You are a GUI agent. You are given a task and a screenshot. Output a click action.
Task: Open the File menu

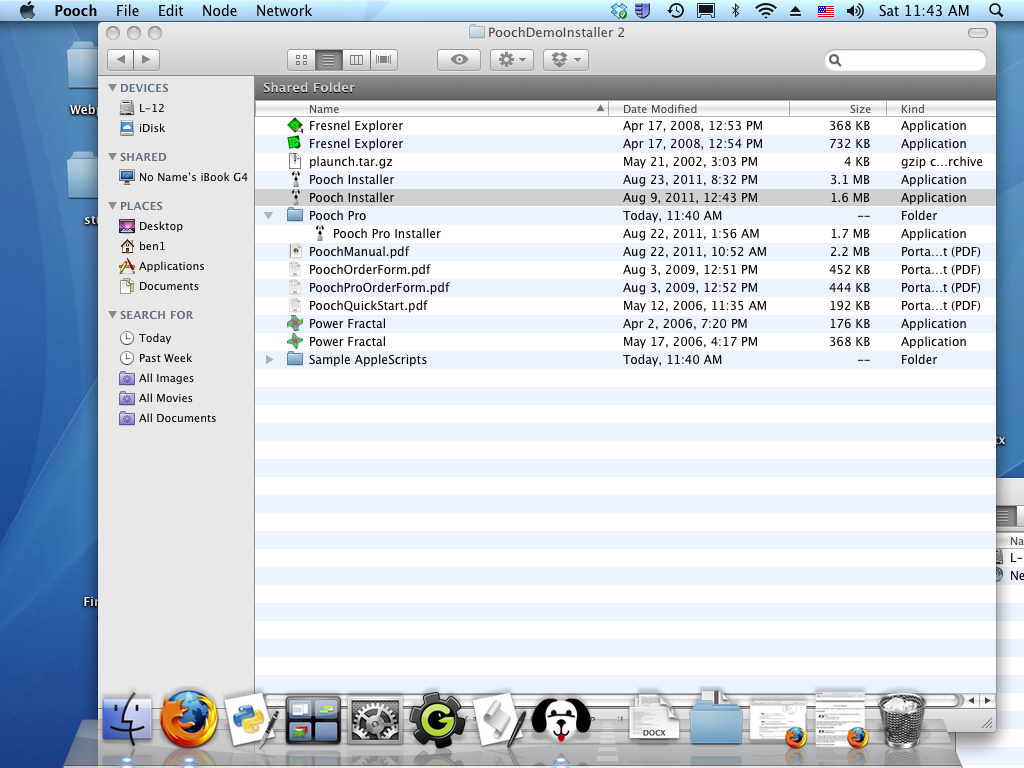pos(127,10)
